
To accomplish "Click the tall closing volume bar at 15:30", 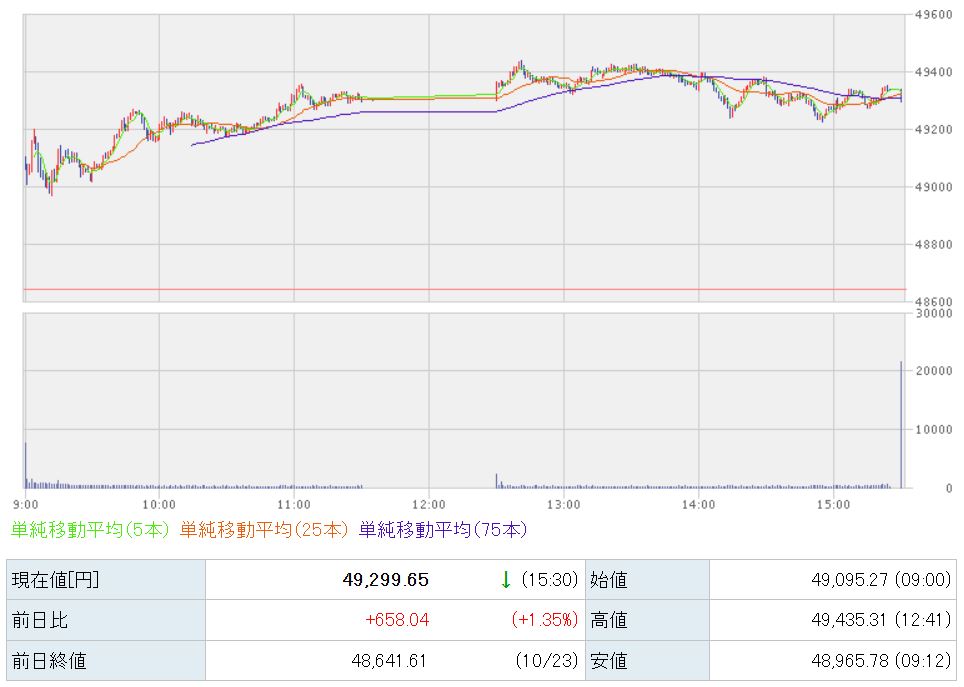I will (x=901, y=425).
